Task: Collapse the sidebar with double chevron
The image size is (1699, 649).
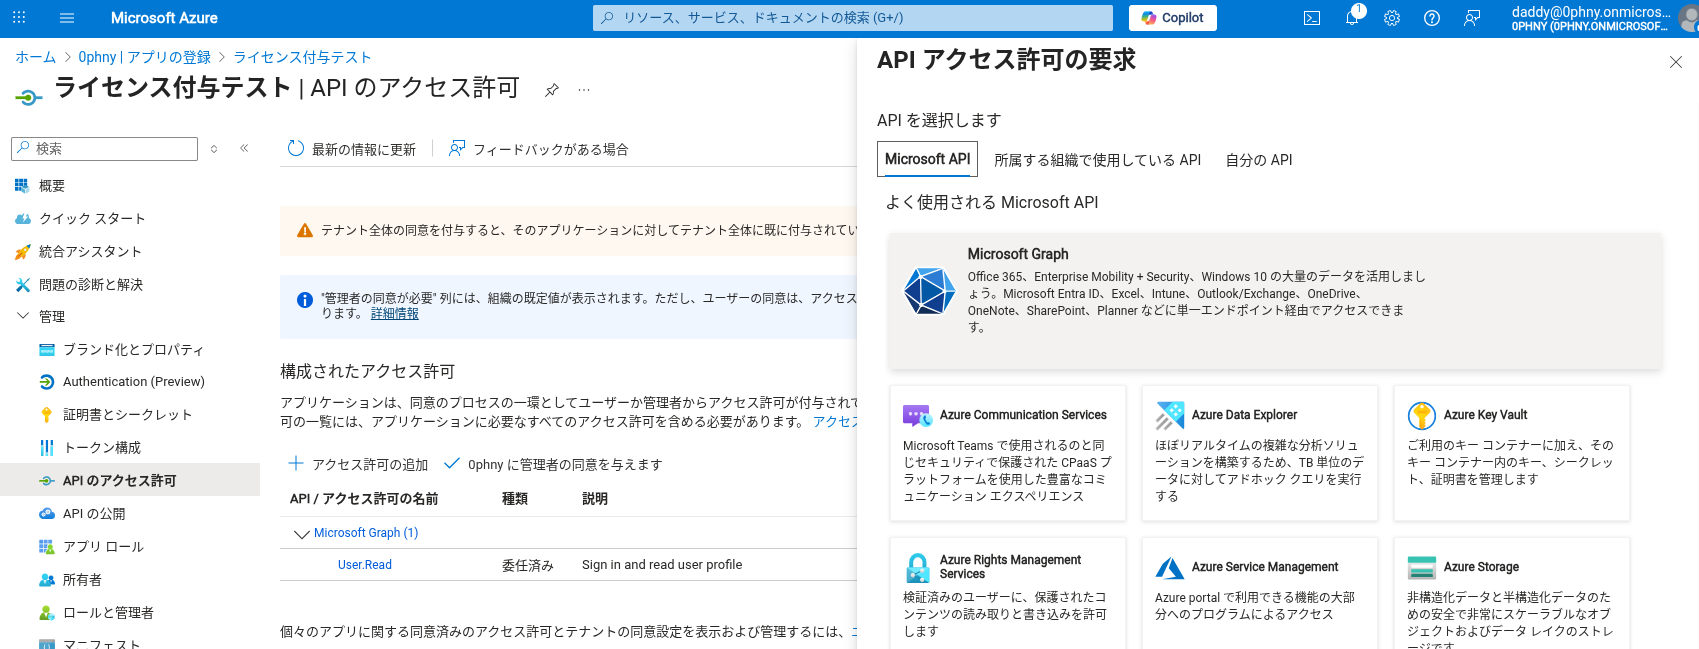Action: (244, 149)
